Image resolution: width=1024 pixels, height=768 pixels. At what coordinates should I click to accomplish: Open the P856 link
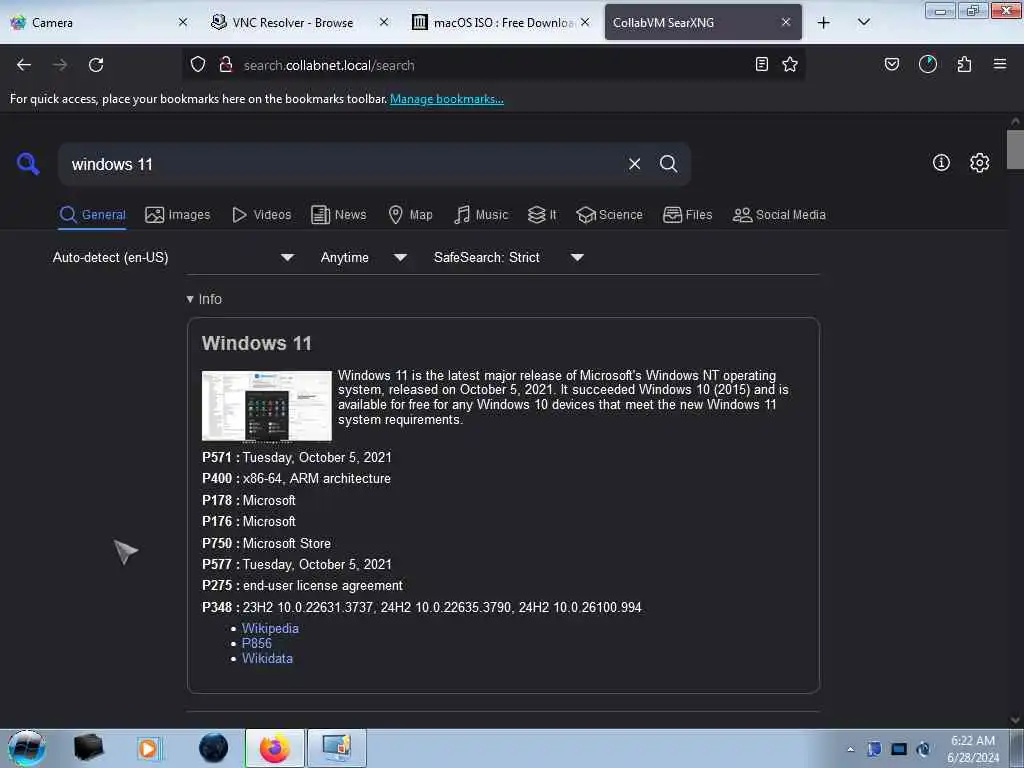click(x=257, y=643)
